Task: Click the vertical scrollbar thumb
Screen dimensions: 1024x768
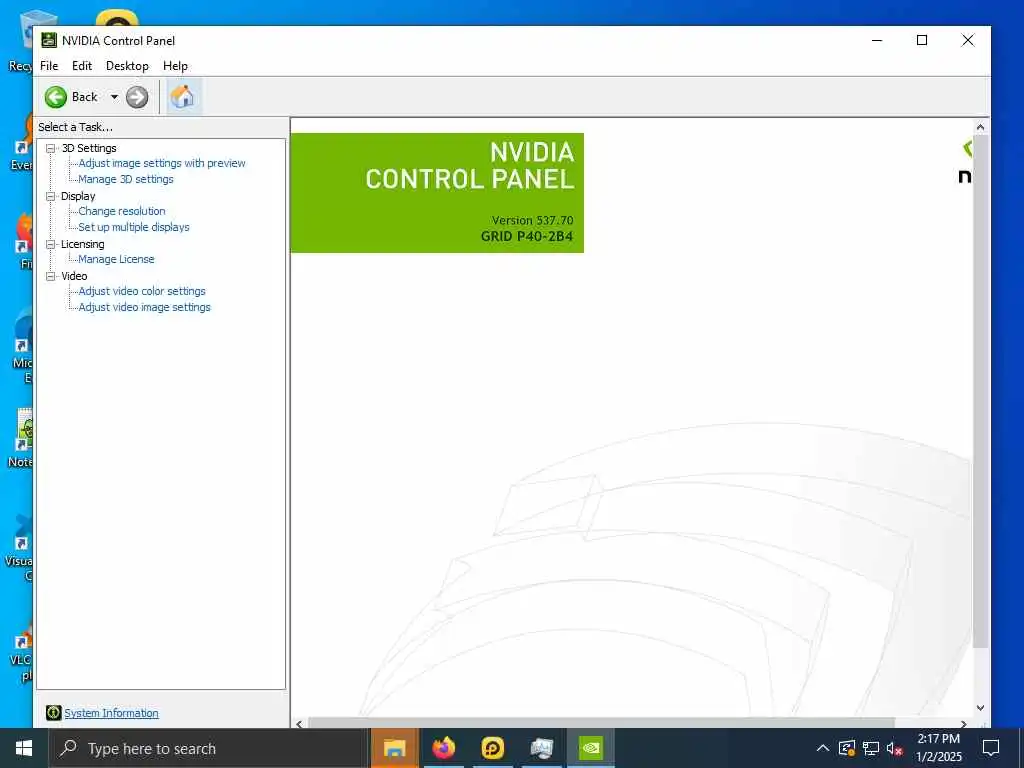Action: (x=980, y=391)
